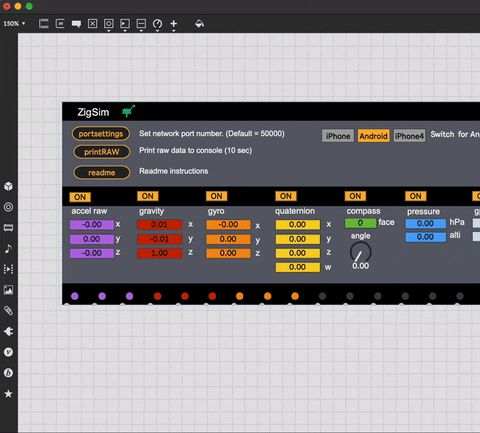Open the paperclip Snippets in sidebar

coord(8,311)
